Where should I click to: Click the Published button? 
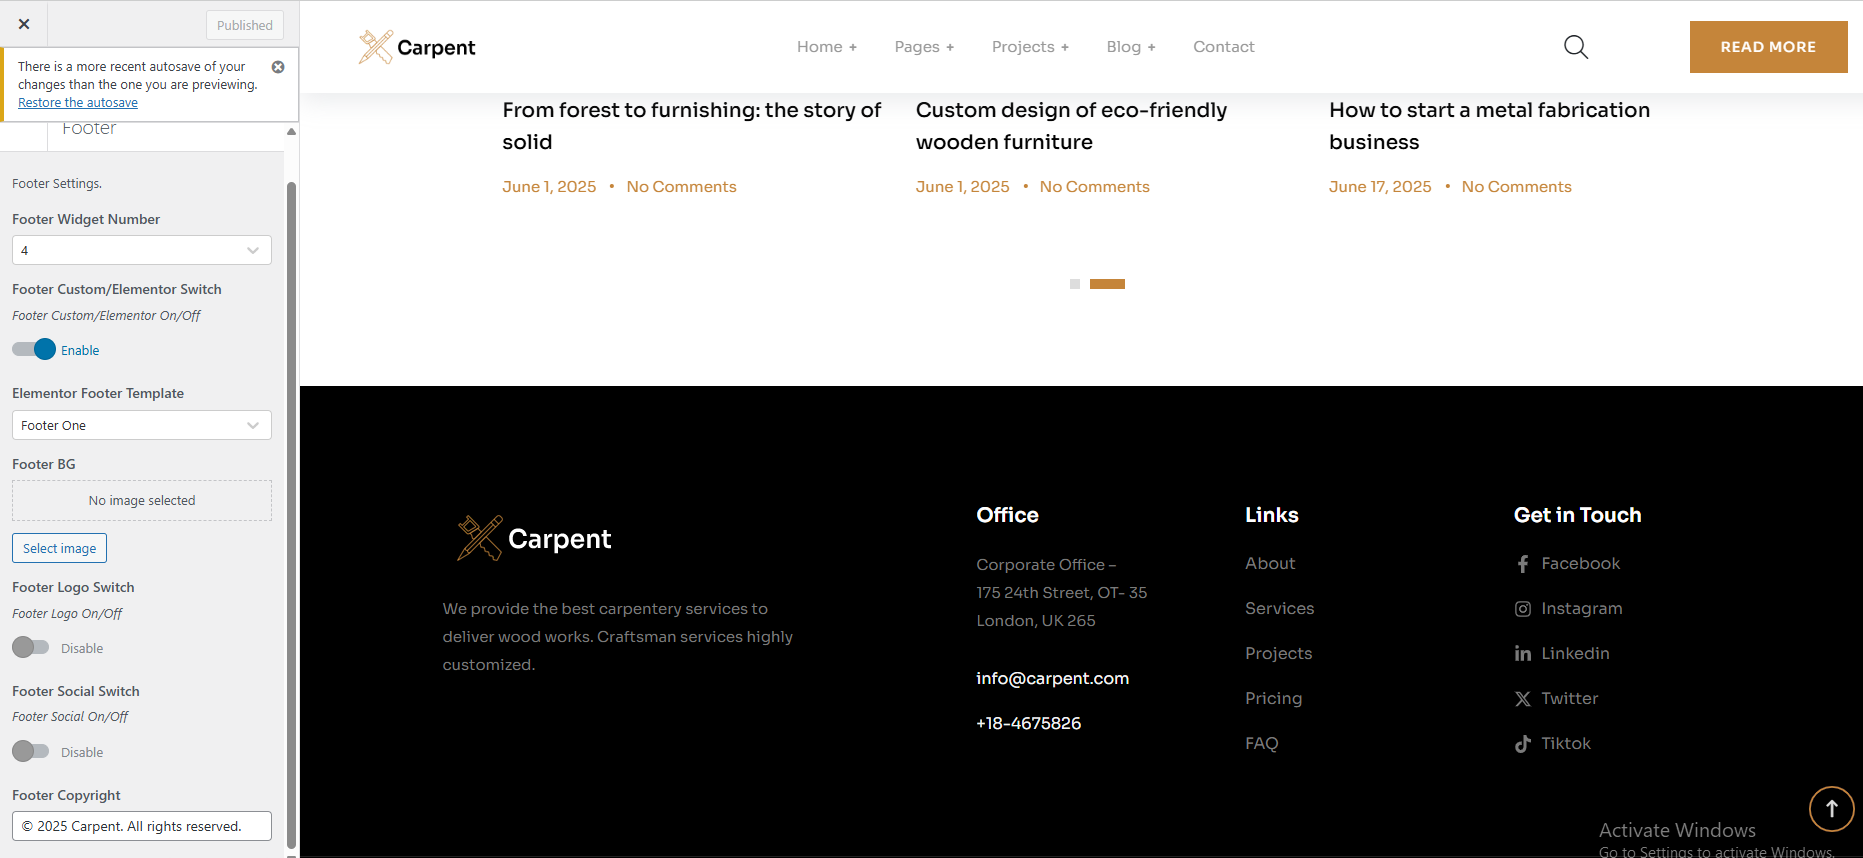245,25
